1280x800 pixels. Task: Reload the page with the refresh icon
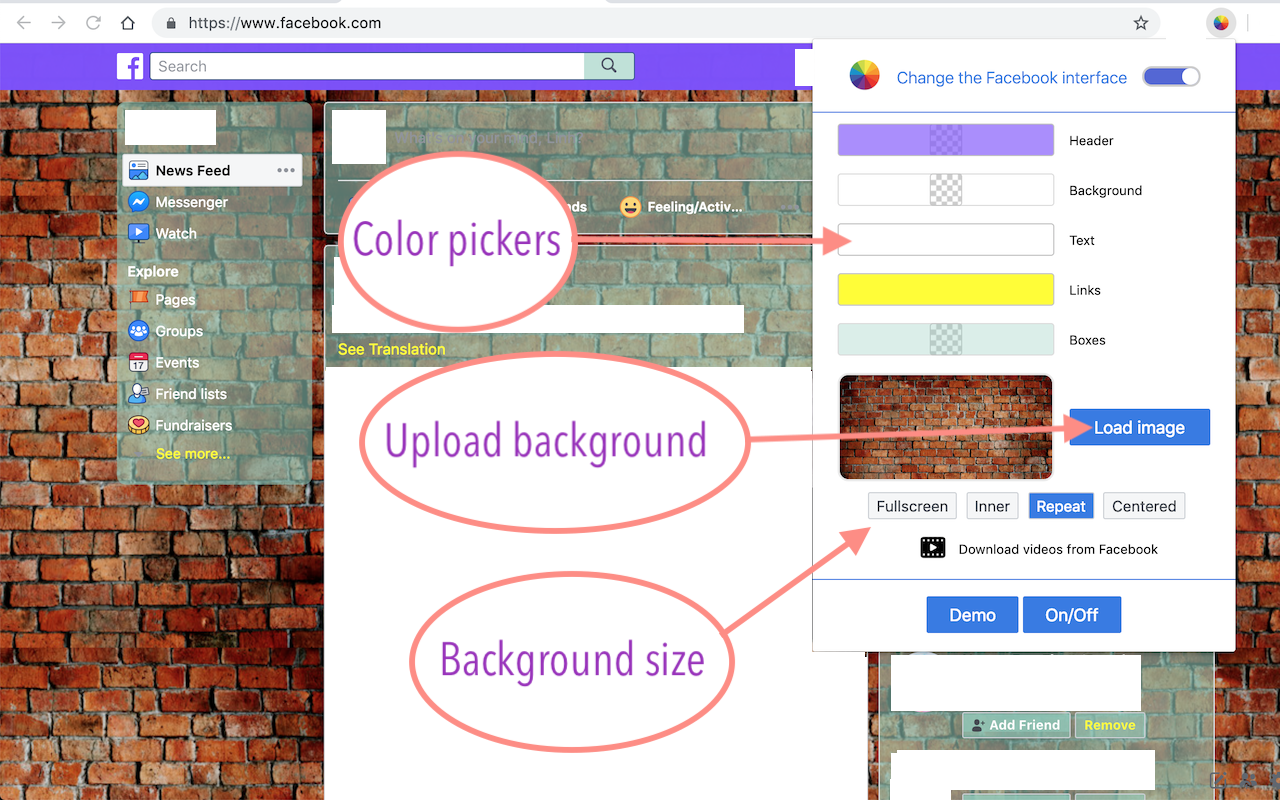(x=93, y=23)
